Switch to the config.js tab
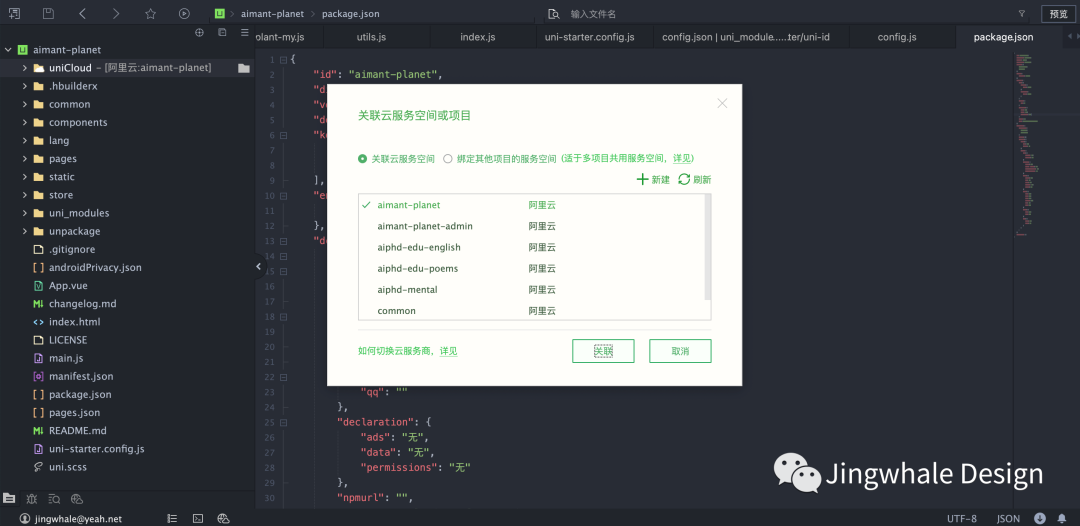This screenshot has height=526, width=1080. [897, 37]
